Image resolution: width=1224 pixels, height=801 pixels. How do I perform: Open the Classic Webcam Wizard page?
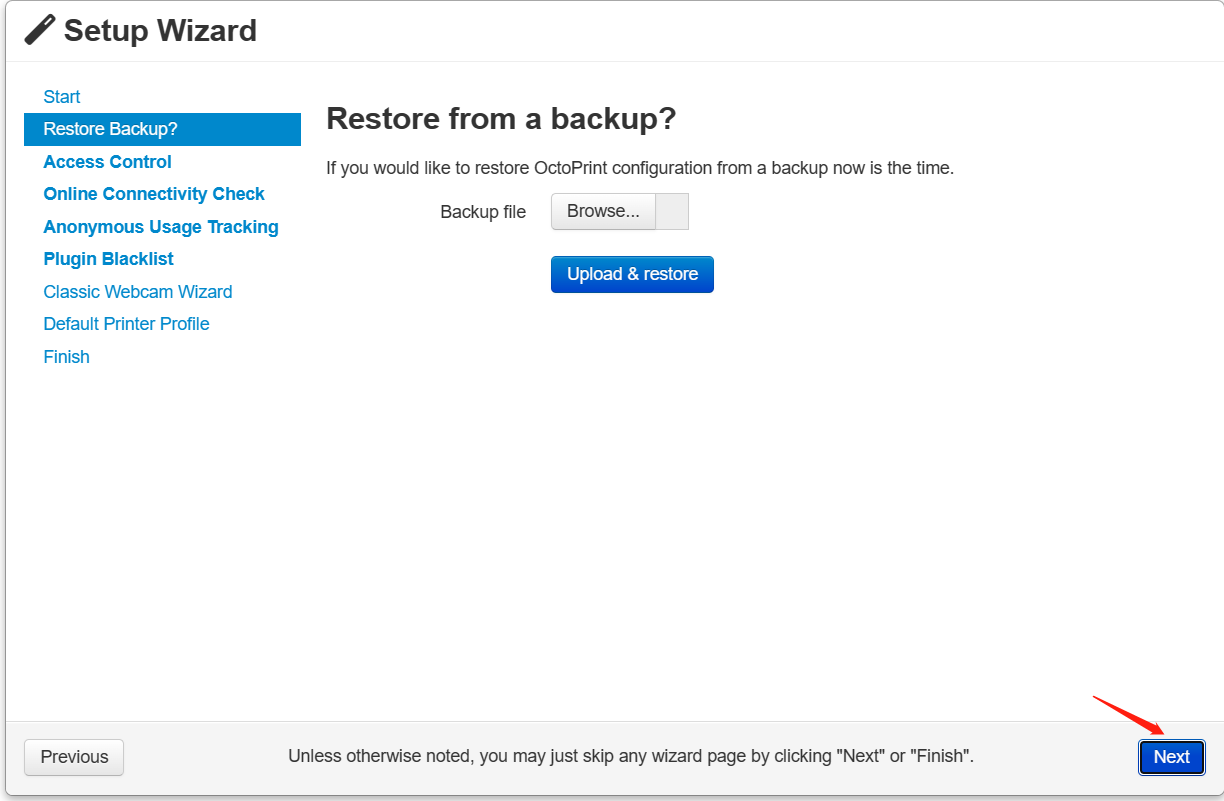pos(138,292)
